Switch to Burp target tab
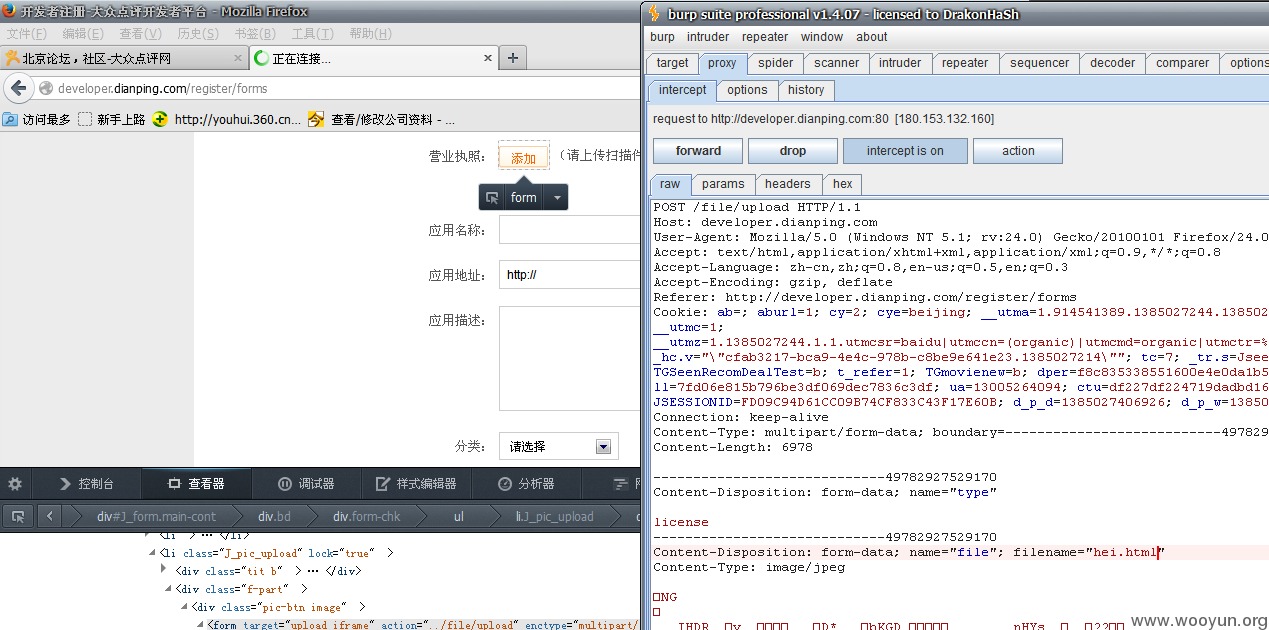 pyautogui.click(x=672, y=63)
